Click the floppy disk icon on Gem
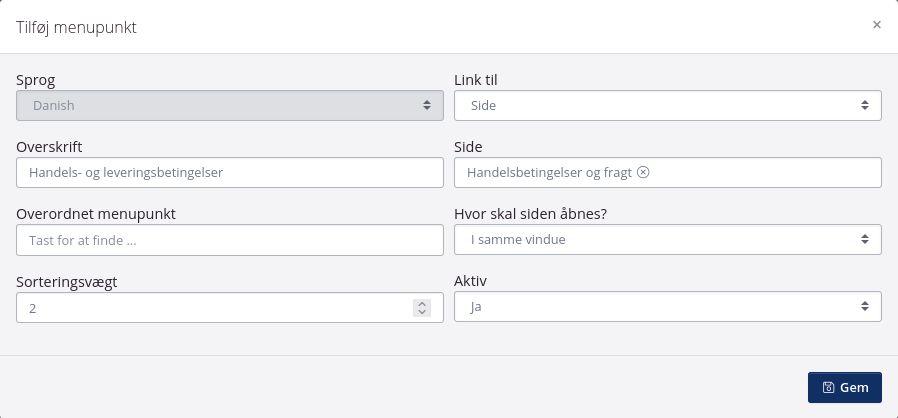The height and width of the screenshot is (418, 898). (x=828, y=387)
